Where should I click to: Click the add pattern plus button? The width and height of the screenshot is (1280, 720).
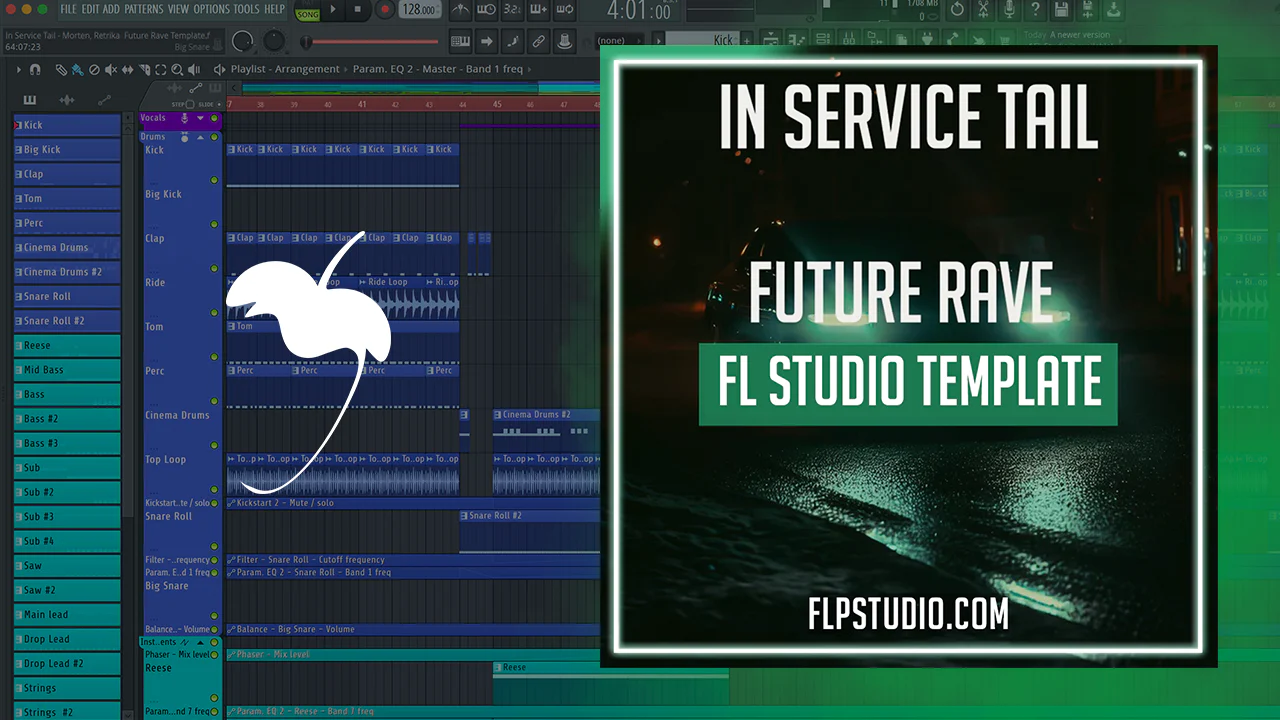(746, 40)
